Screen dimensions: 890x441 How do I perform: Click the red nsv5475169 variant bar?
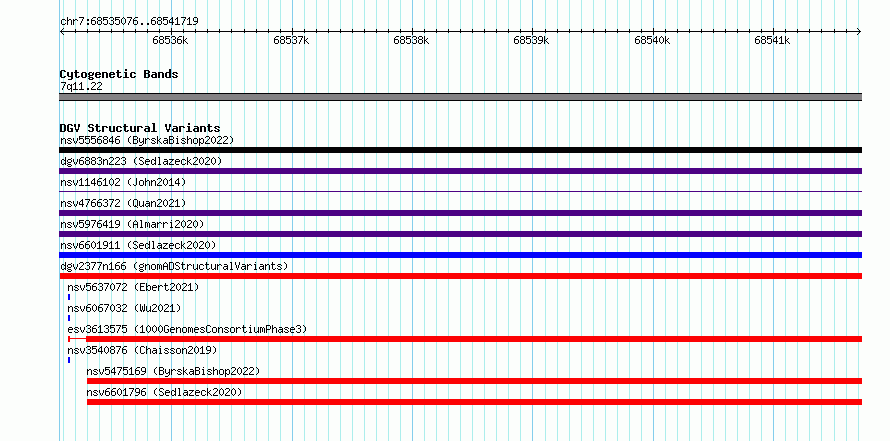(x=474, y=381)
